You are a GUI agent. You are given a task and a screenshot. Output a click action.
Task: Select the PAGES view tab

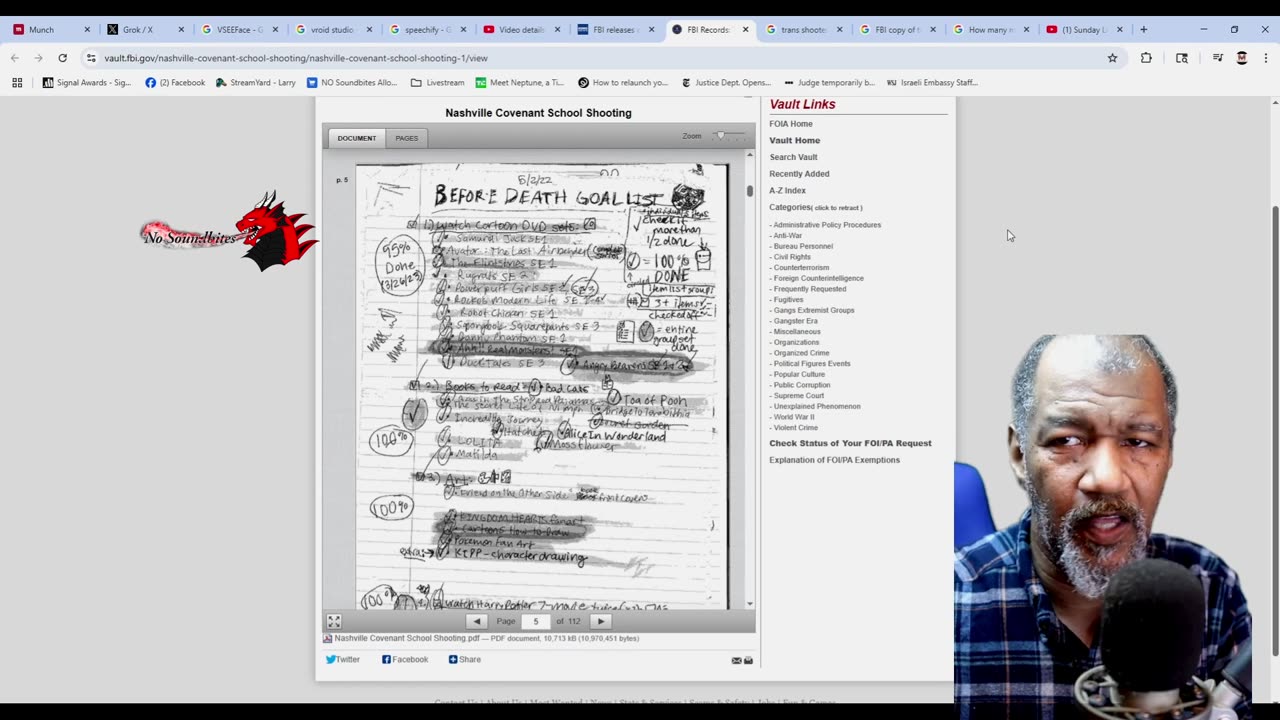pyautogui.click(x=406, y=138)
